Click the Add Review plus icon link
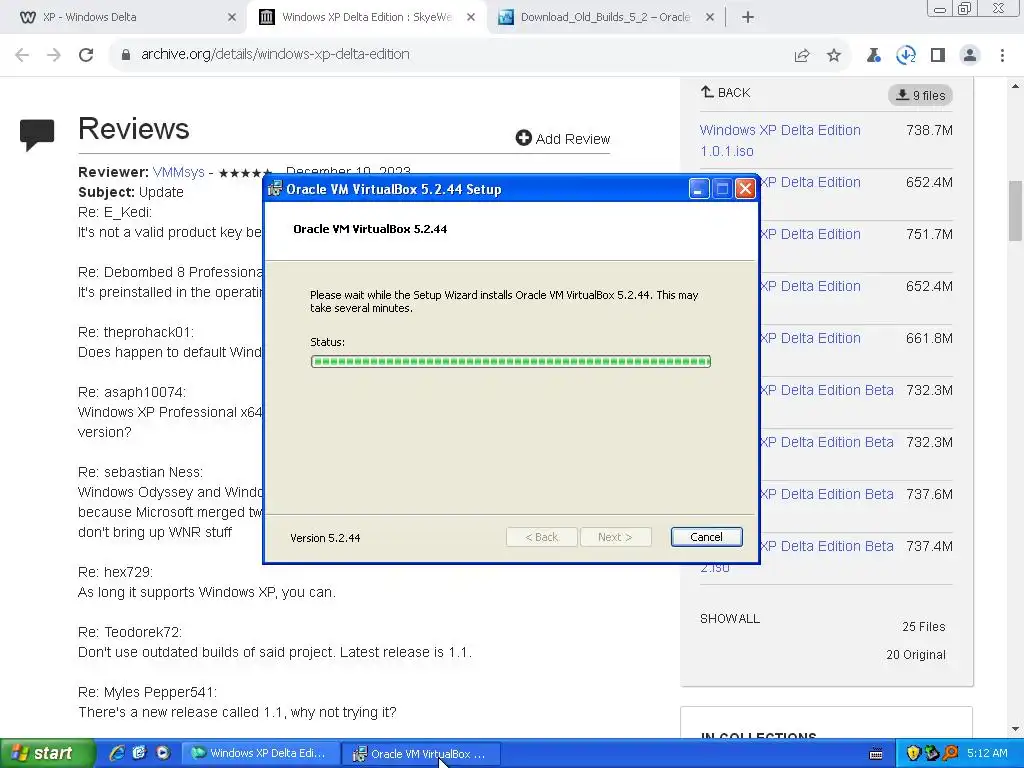Image resolution: width=1024 pixels, height=768 pixels. 562,138
